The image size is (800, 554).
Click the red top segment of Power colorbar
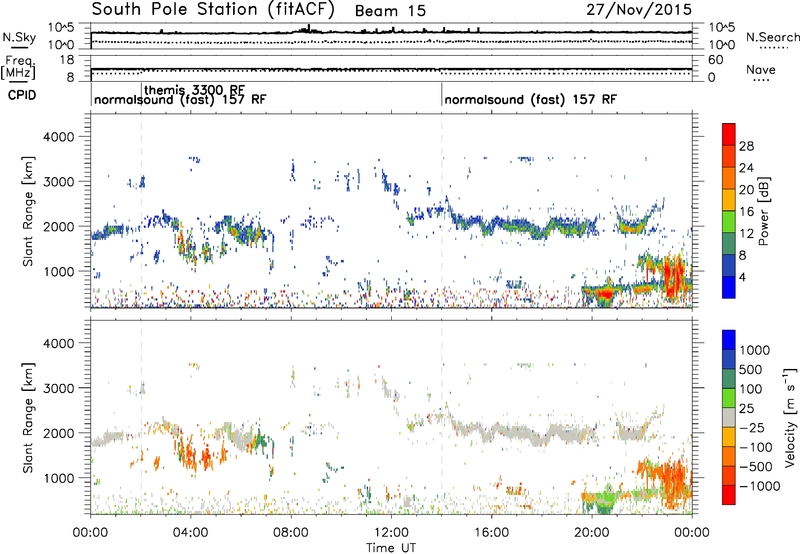(729, 134)
